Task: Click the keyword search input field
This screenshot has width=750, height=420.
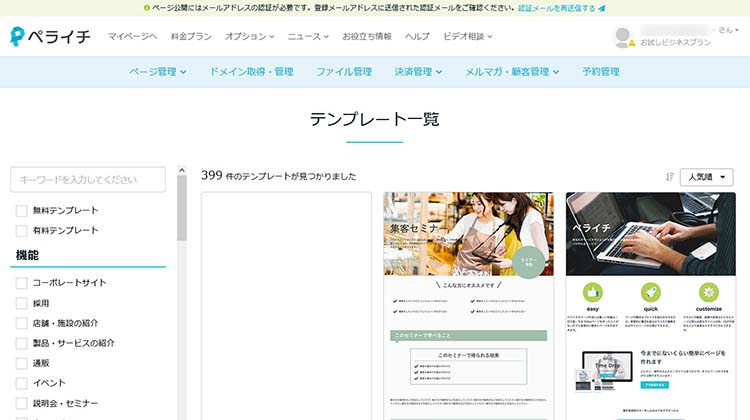Action: 88,179
